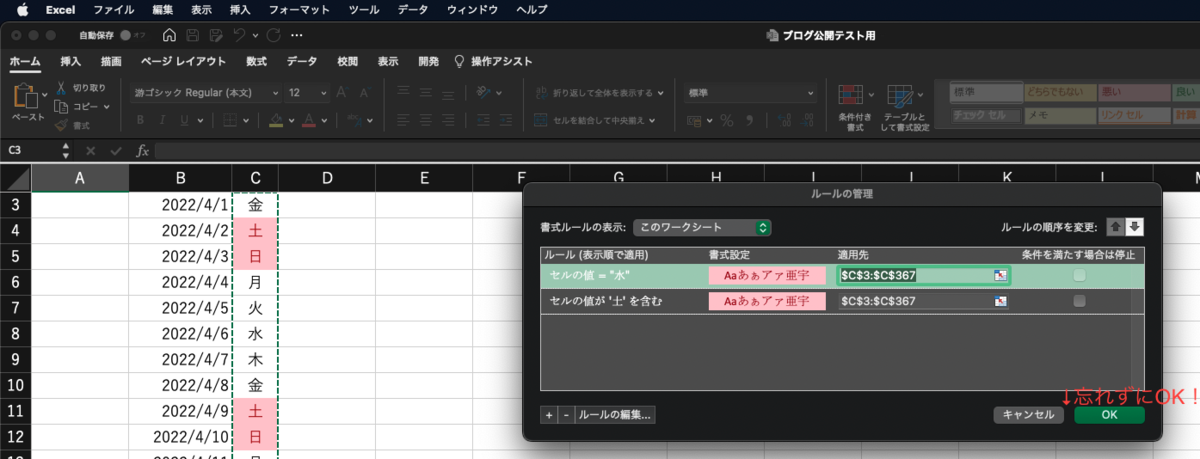
Task: Click the Format Painter (書式) brush icon
Action: (x=62, y=126)
